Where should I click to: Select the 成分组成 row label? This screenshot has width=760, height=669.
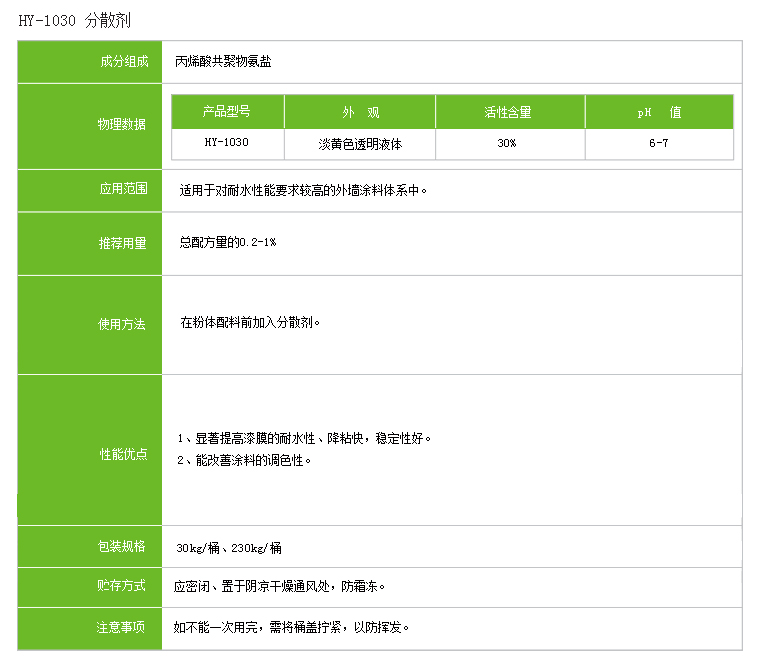pos(122,61)
